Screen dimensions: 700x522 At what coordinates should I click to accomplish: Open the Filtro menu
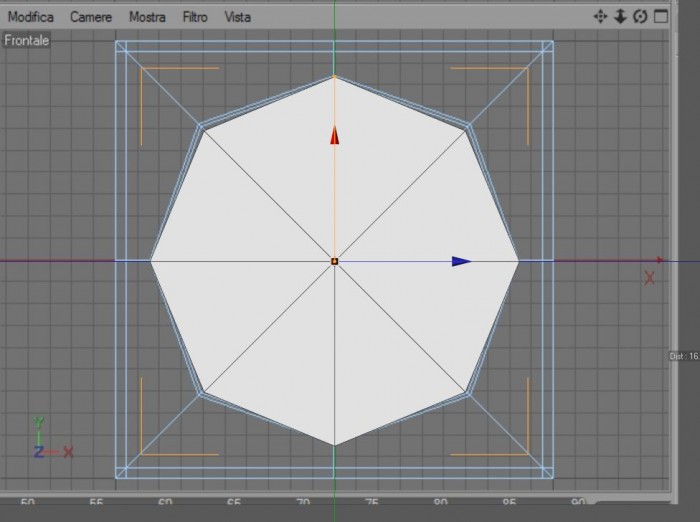pos(195,17)
